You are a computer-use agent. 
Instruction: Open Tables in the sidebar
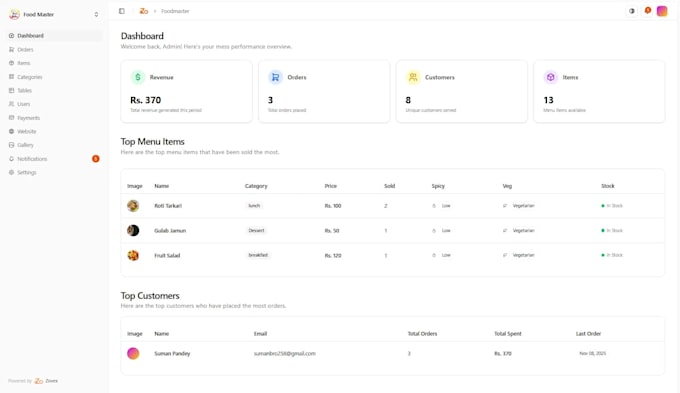(54, 90)
